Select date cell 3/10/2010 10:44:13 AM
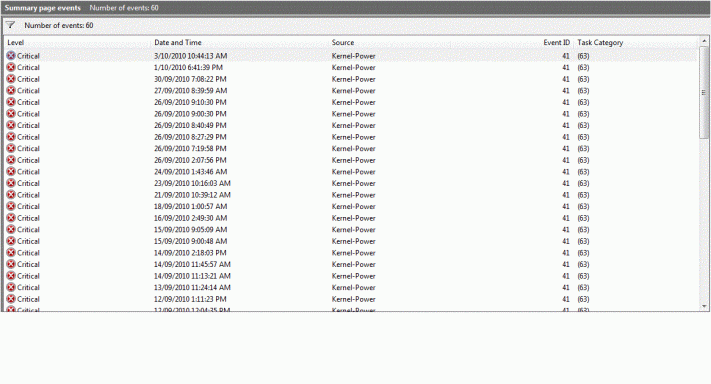 pyautogui.click(x=190, y=56)
